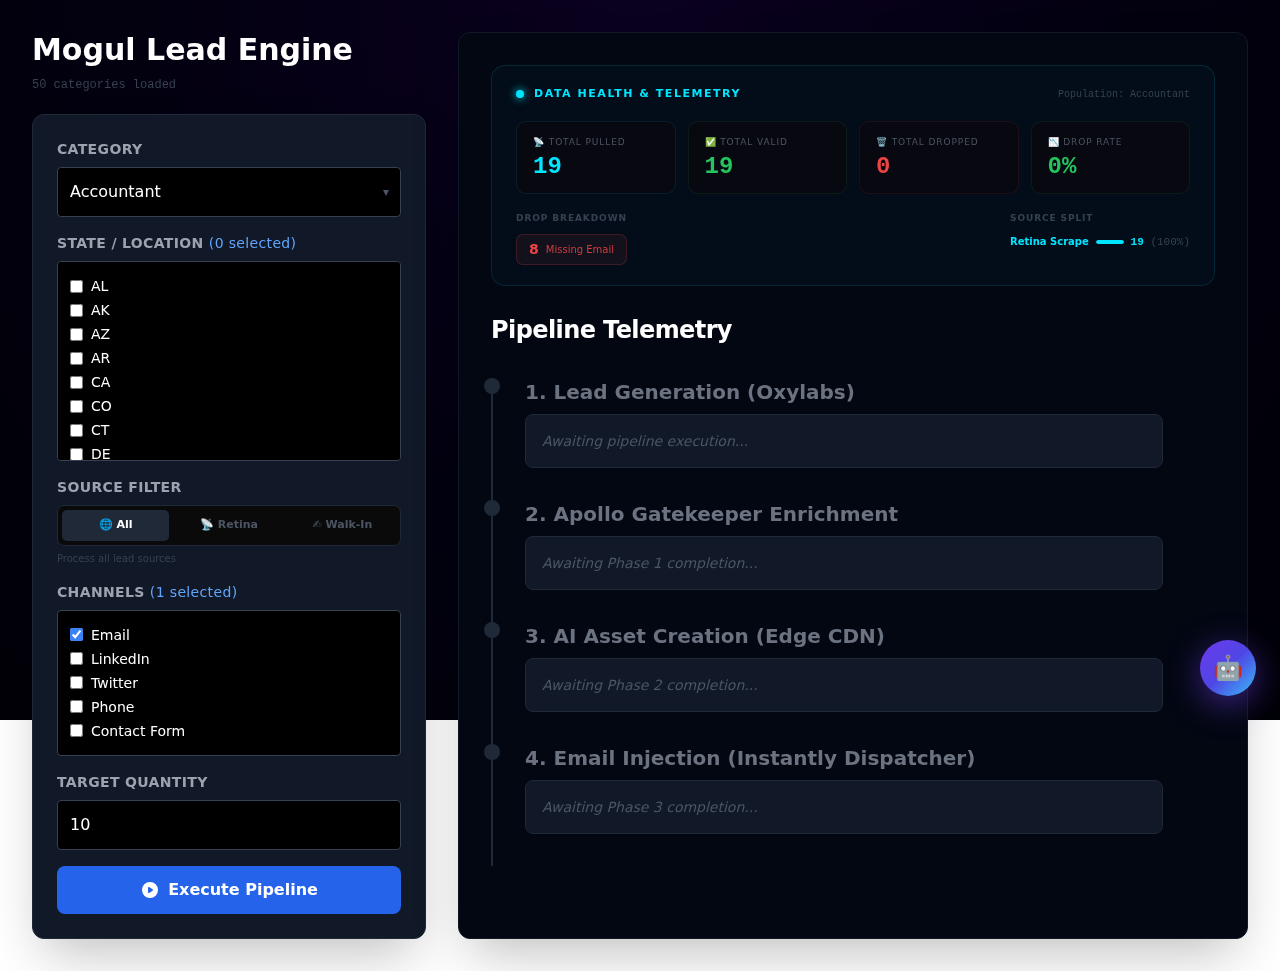Open the robot chat assistant bubble
This screenshot has width=1280, height=971.
[x=1227, y=668]
